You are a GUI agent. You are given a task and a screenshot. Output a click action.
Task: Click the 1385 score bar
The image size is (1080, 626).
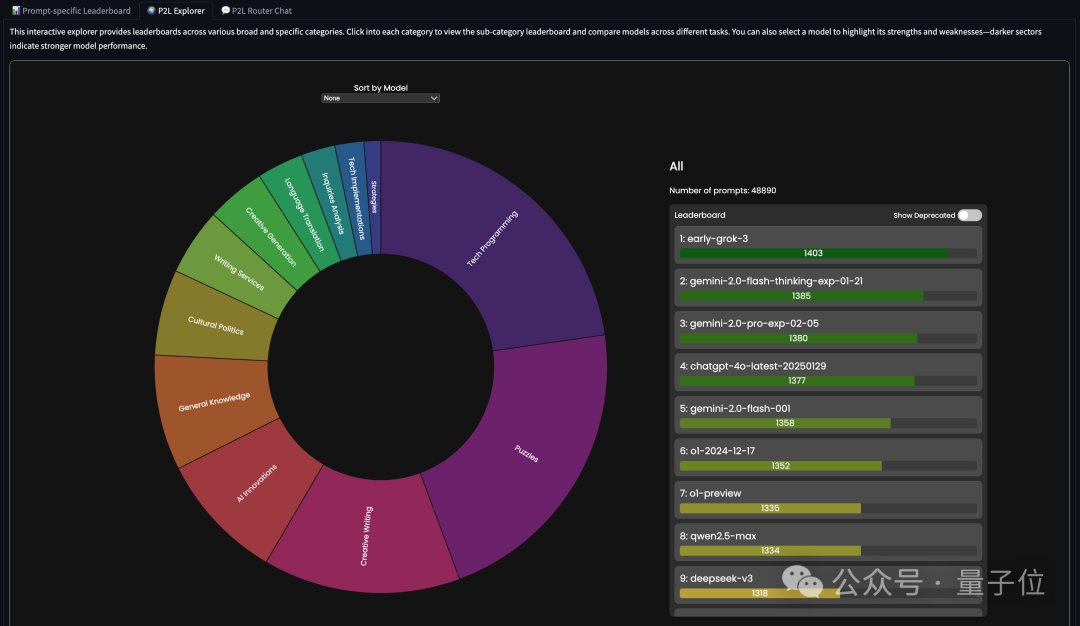pyautogui.click(x=802, y=296)
